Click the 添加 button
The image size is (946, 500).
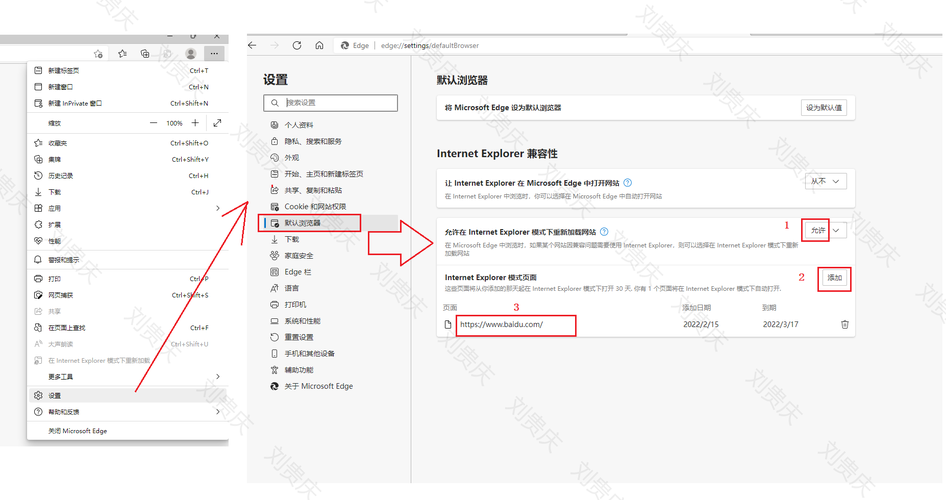click(834, 277)
